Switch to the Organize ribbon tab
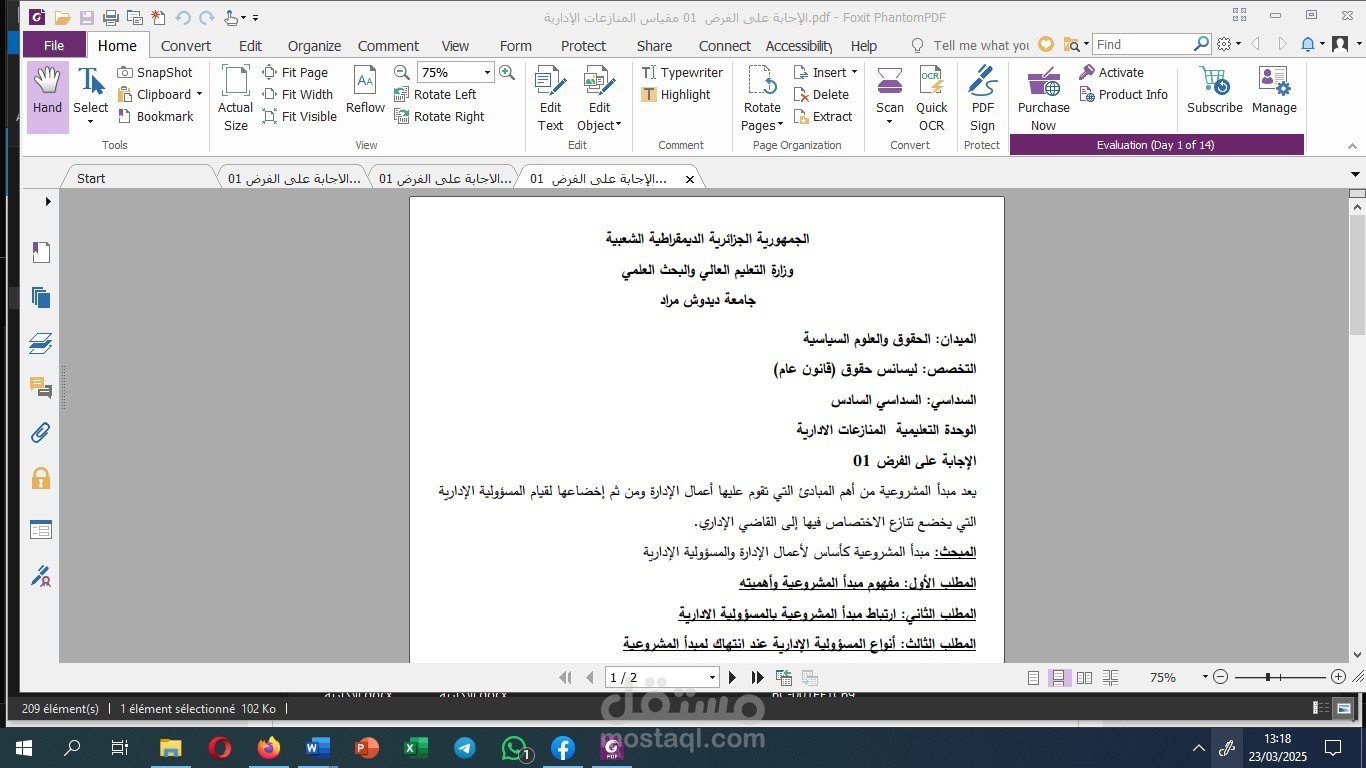Image resolution: width=1366 pixels, height=768 pixels. tap(314, 45)
